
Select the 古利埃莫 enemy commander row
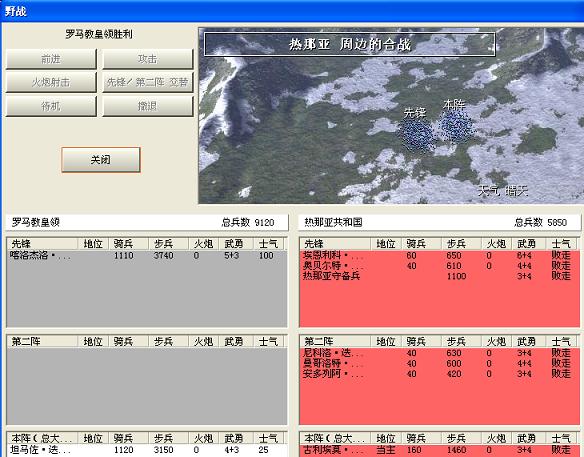coord(439,450)
